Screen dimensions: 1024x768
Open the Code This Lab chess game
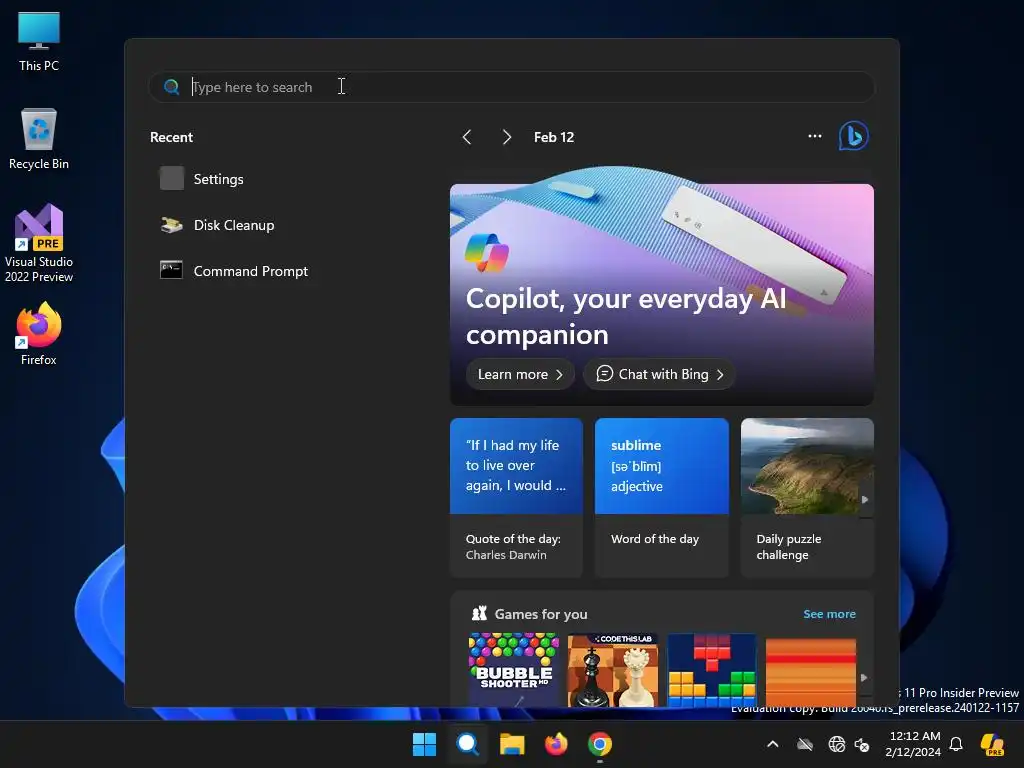(613, 670)
